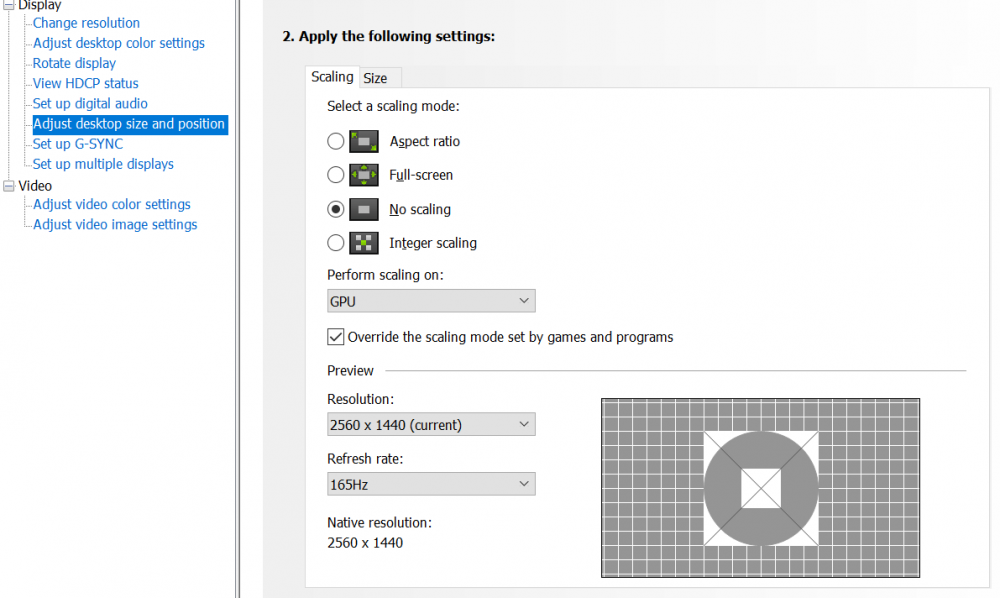Select the Aspect ratio radio button
Screen dimensions: 1000x598
[336, 141]
